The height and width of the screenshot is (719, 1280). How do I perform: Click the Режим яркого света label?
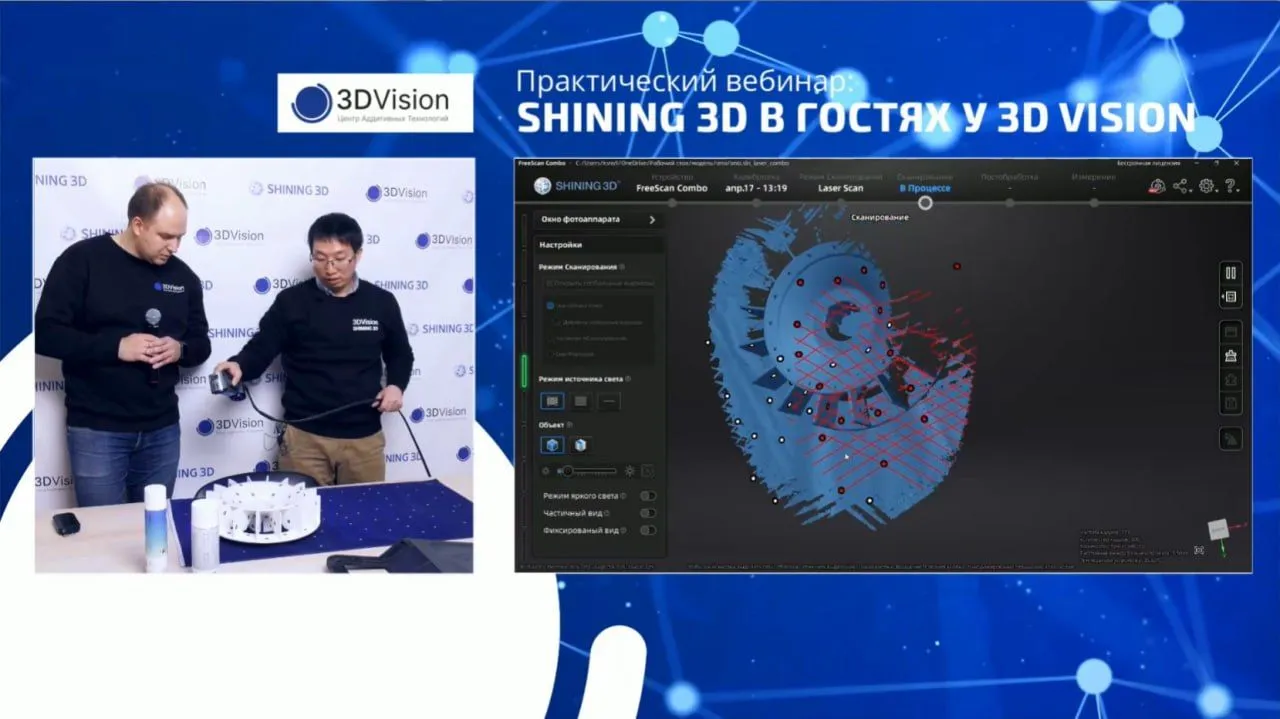pos(580,496)
